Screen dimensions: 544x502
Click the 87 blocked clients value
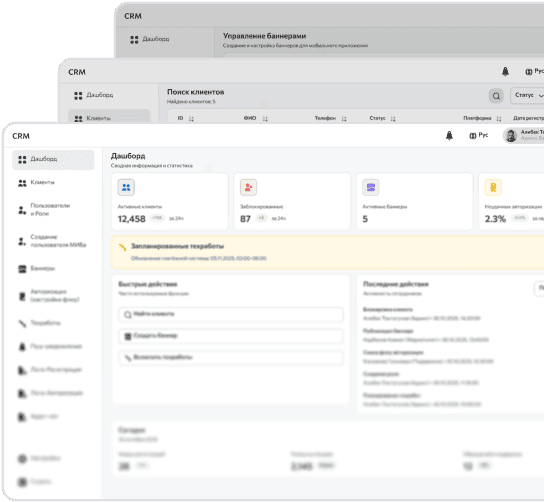point(245,219)
